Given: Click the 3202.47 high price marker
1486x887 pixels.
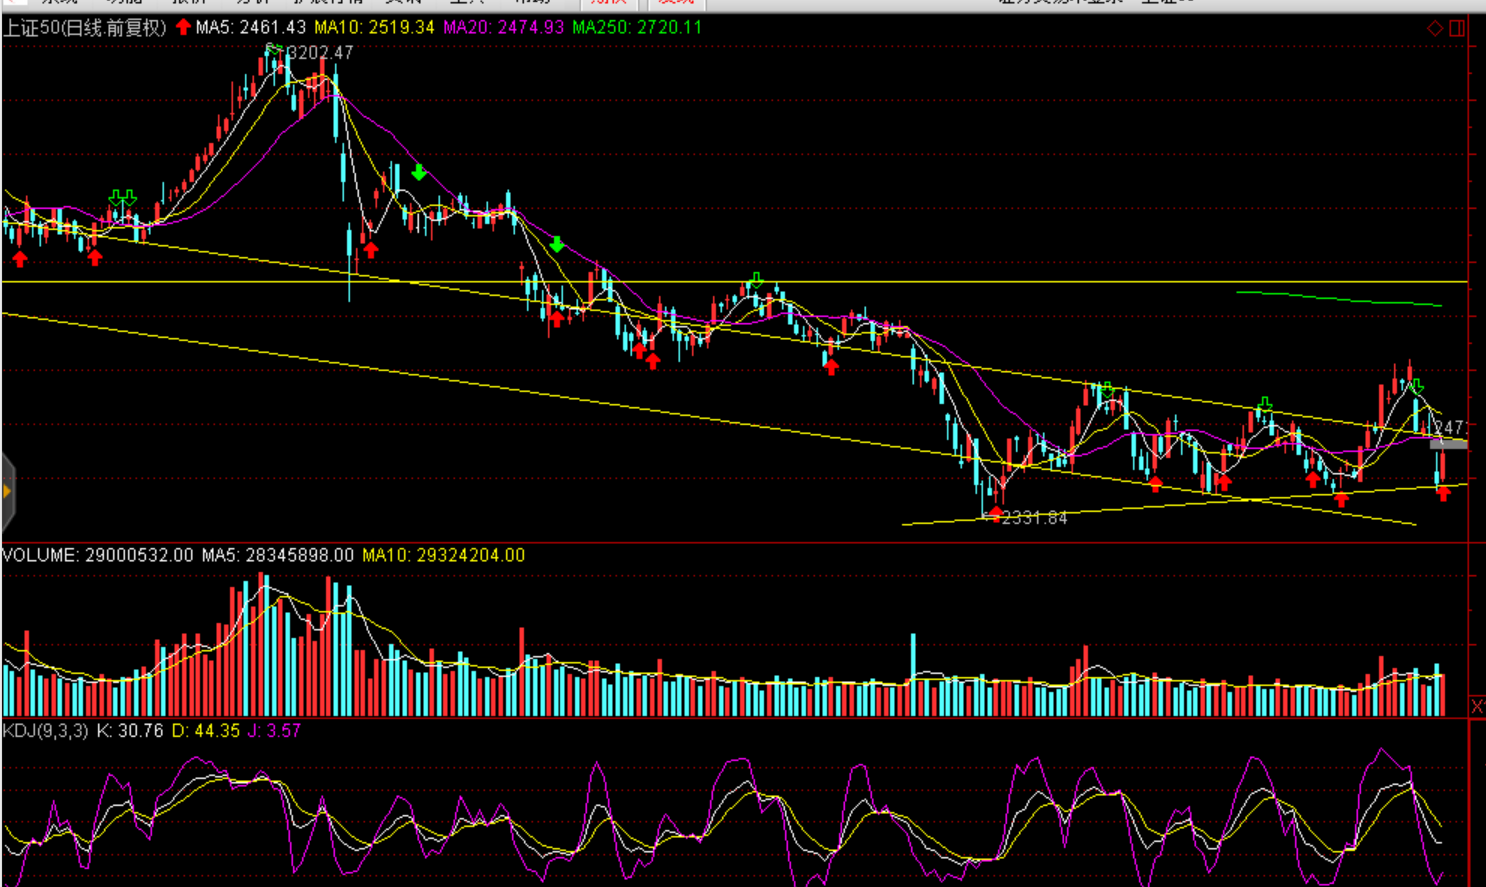Looking at the screenshot, I should [318, 52].
